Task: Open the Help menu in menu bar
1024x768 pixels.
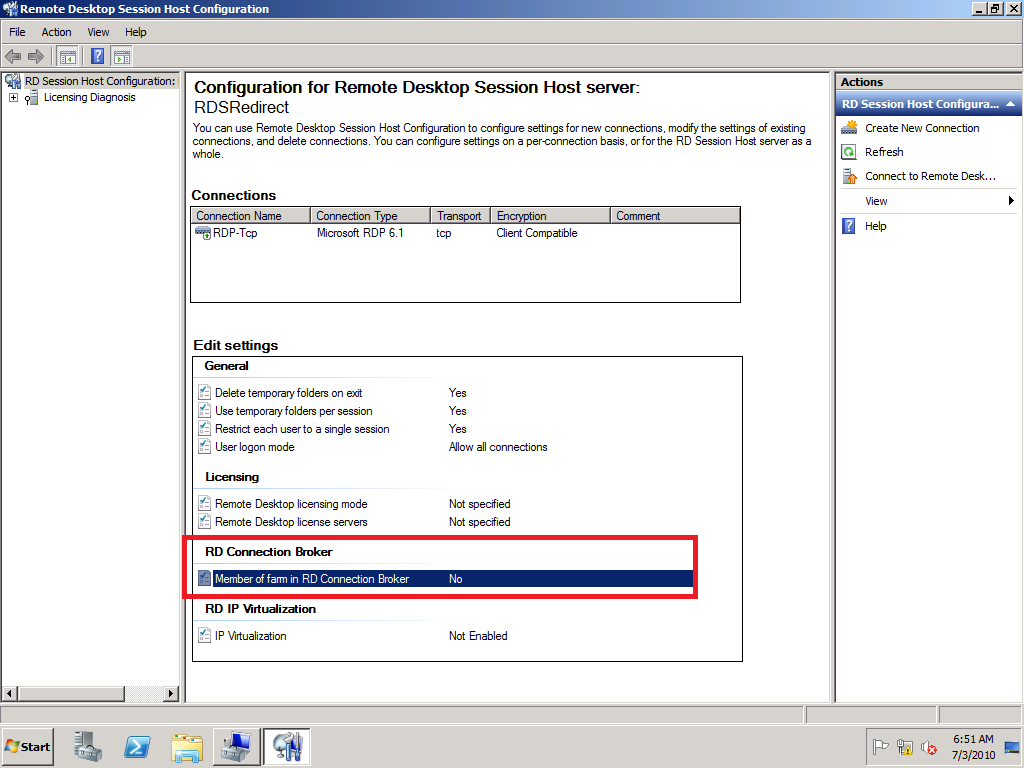Action: point(136,32)
